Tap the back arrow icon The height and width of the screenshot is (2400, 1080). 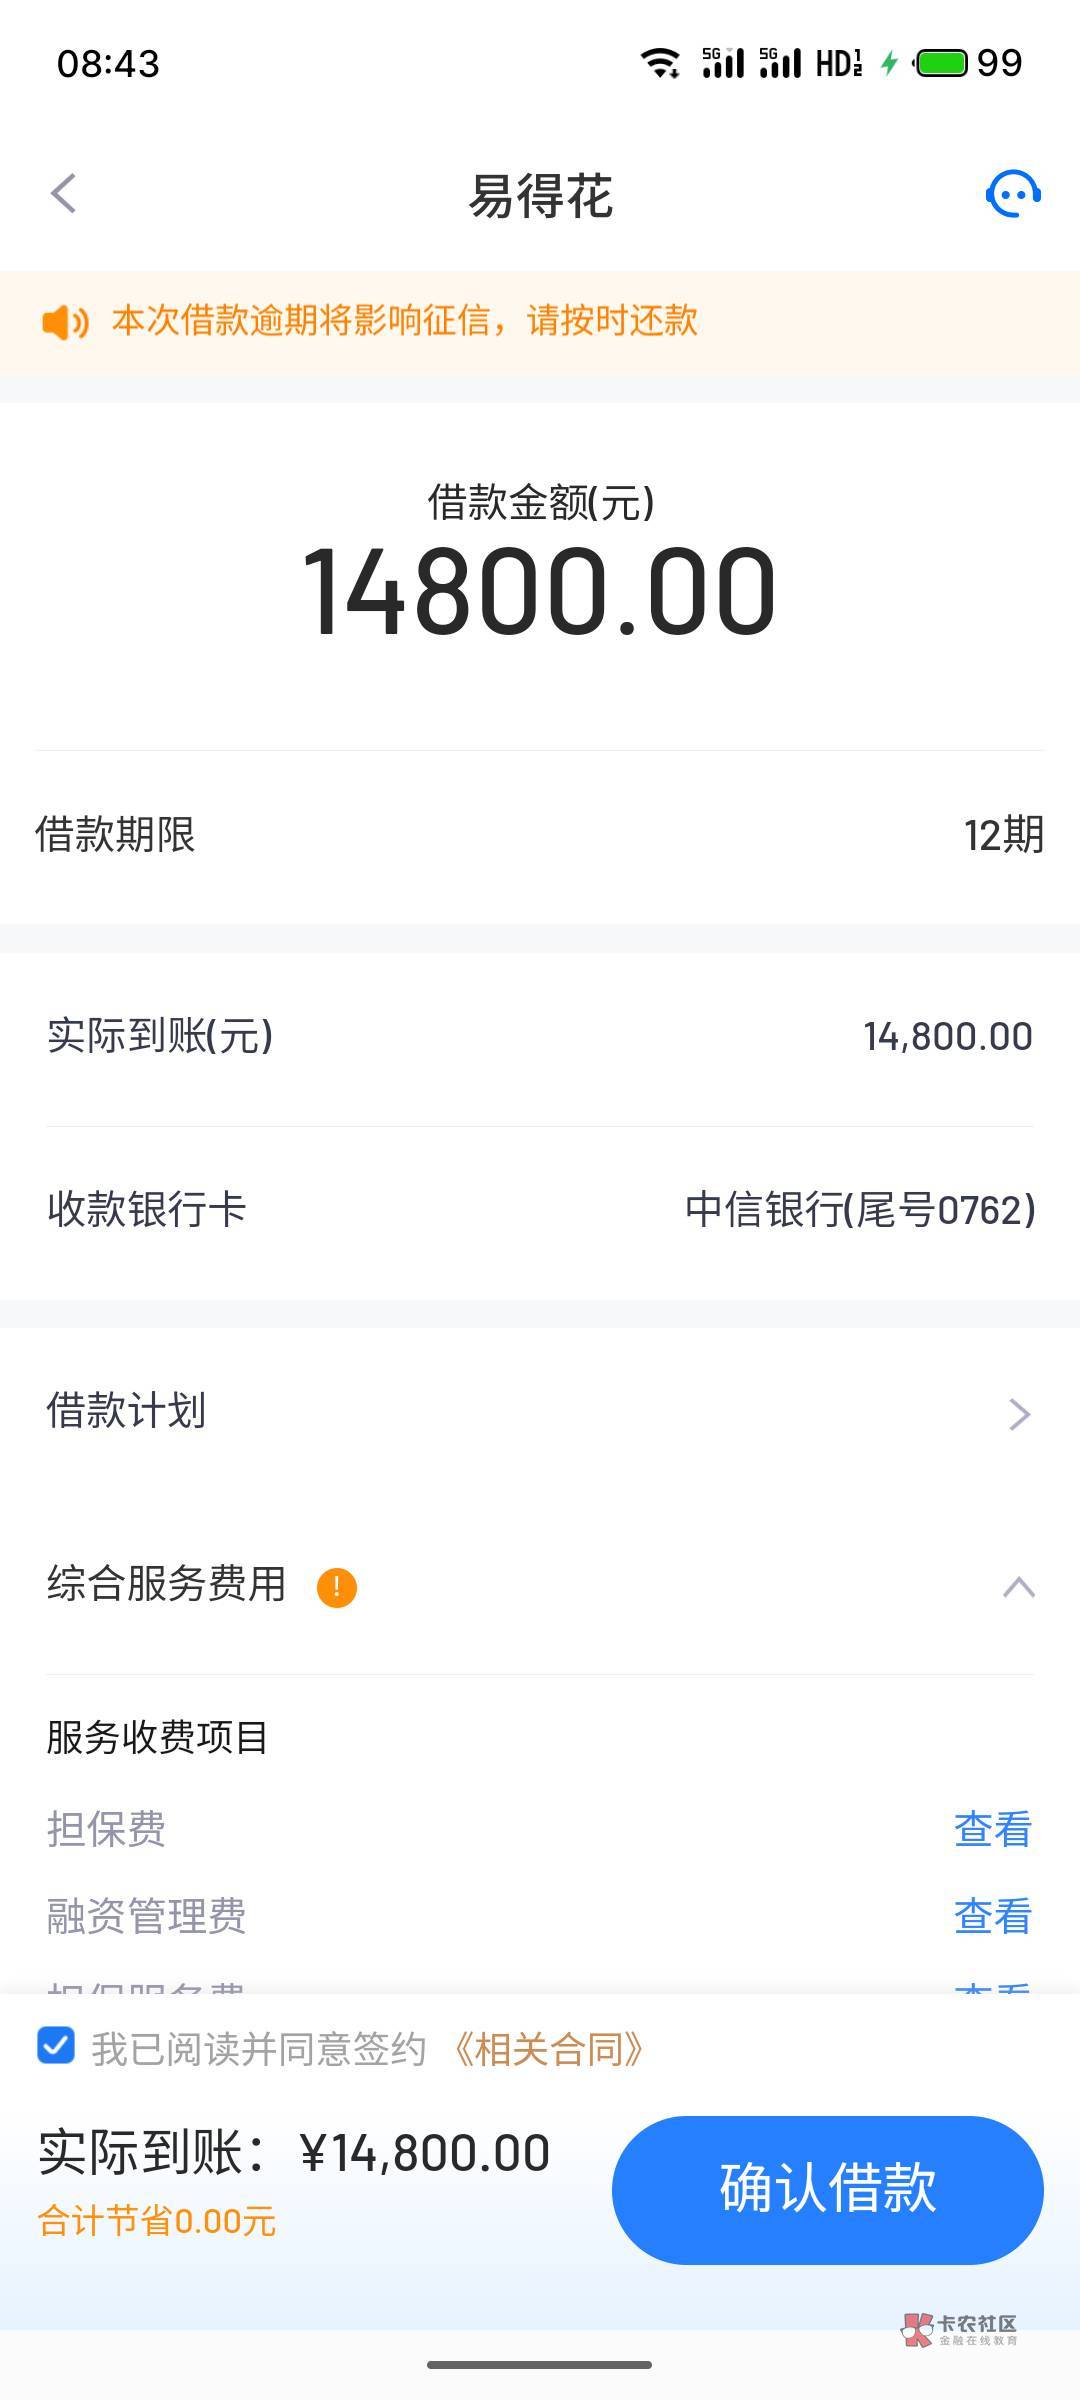(64, 194)
